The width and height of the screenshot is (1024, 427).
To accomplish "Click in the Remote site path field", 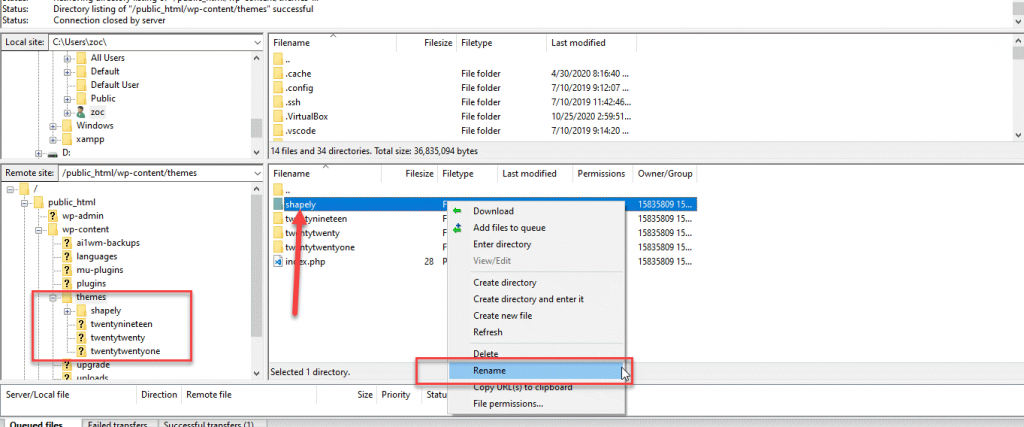I will [x=154, y=173].
